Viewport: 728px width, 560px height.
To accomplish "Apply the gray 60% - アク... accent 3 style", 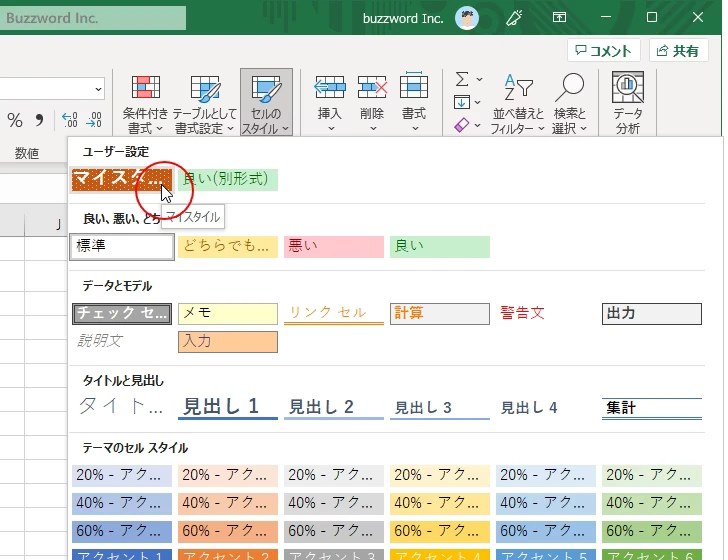I will [x=334, y=531].
